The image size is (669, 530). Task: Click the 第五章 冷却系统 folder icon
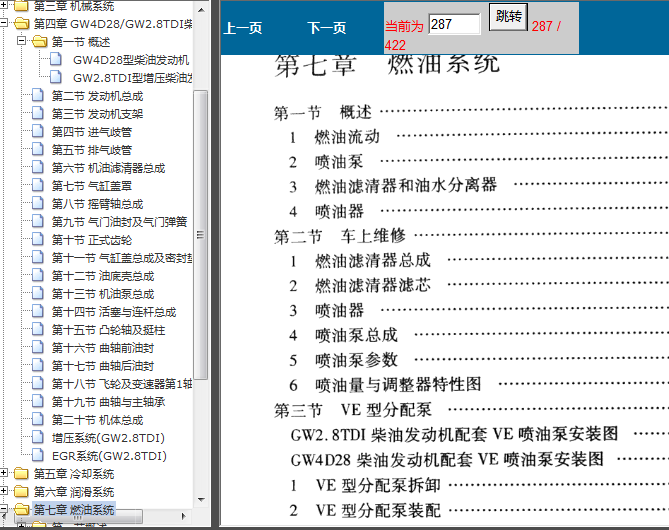pos(21,473)
